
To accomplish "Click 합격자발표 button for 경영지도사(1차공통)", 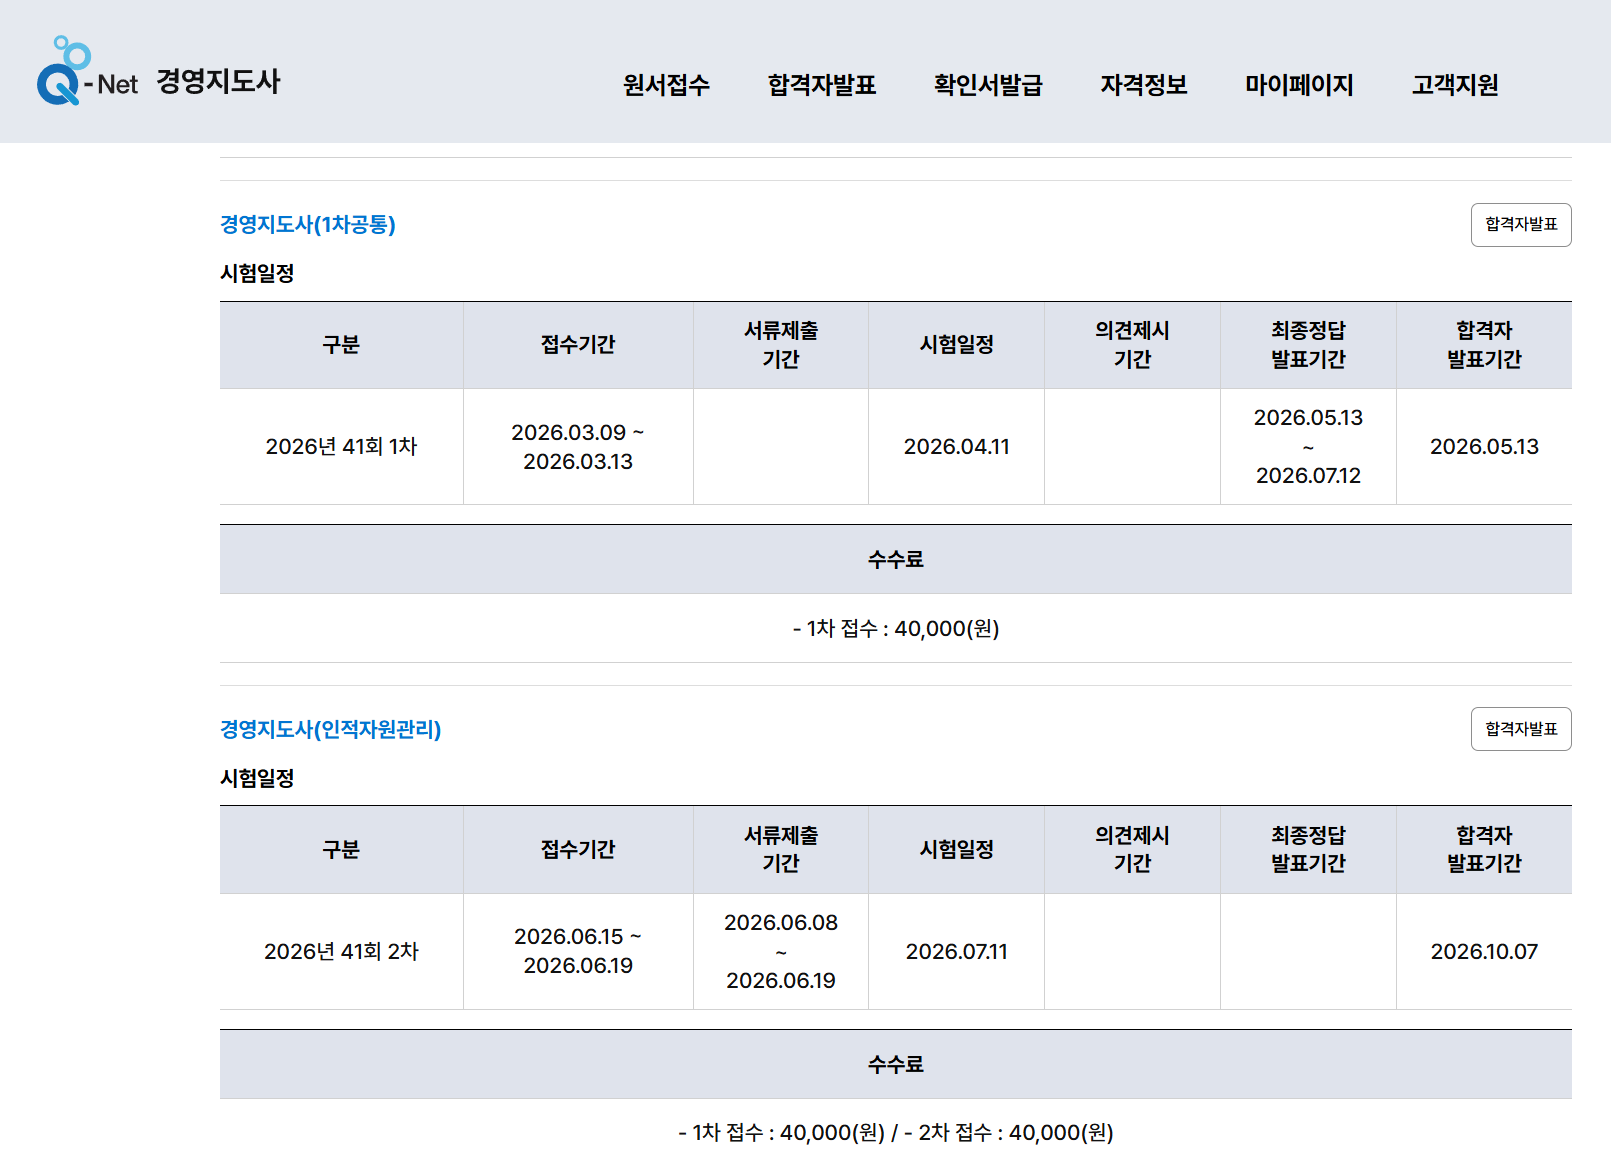I will 1520,224.
